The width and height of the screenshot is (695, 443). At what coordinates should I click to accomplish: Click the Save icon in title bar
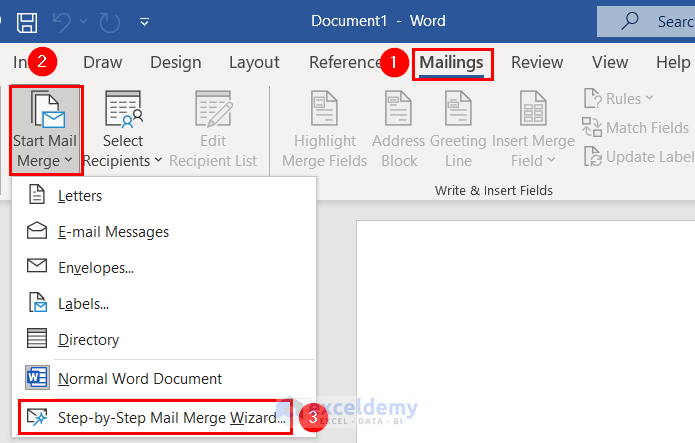tap(27, 22)
